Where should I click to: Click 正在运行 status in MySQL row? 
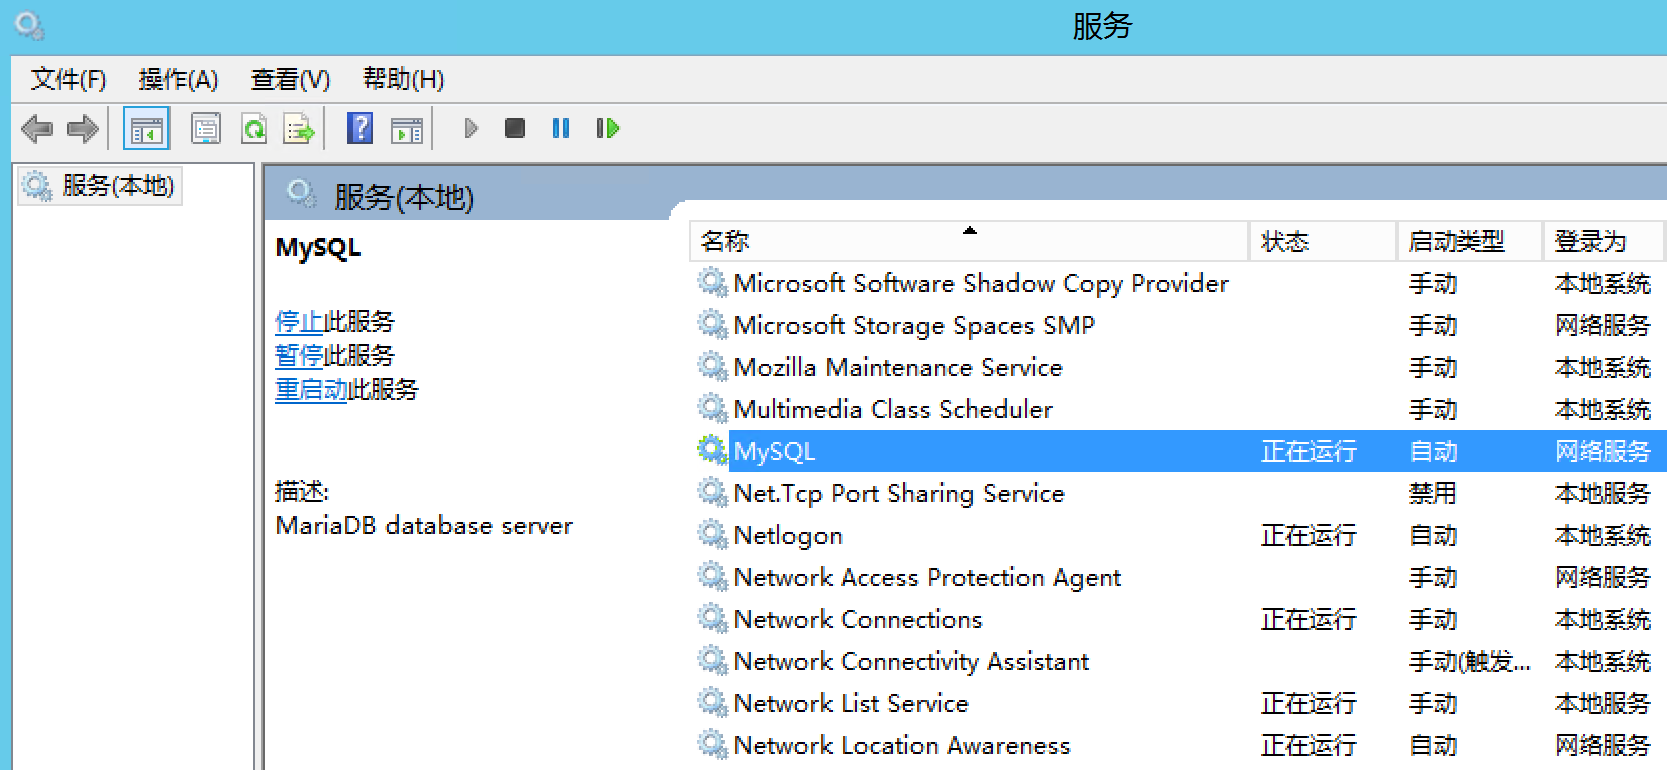[x=1308, y=451]
